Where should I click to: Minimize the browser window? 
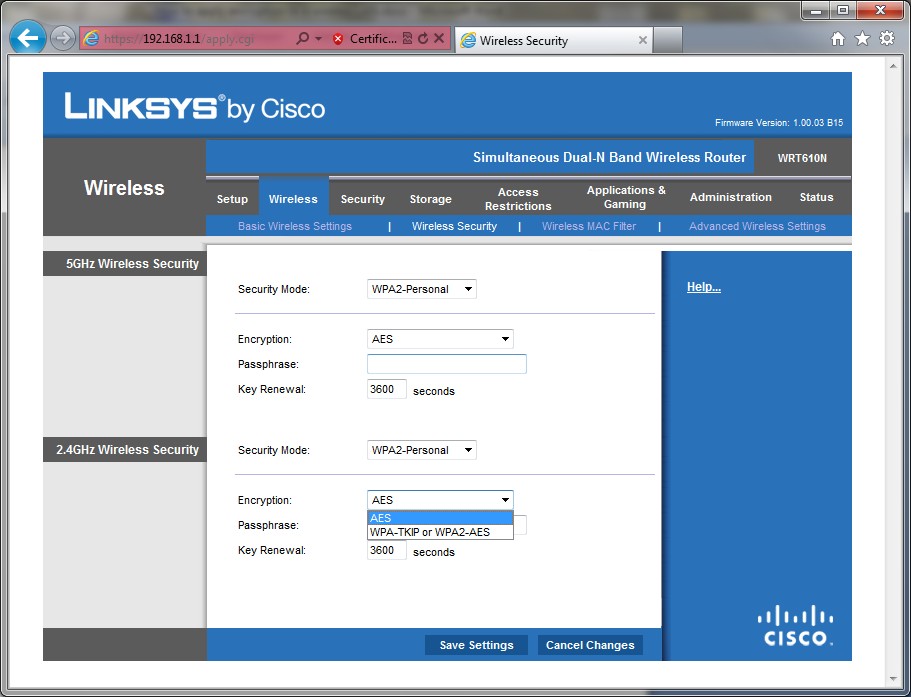tap(816, 10)
